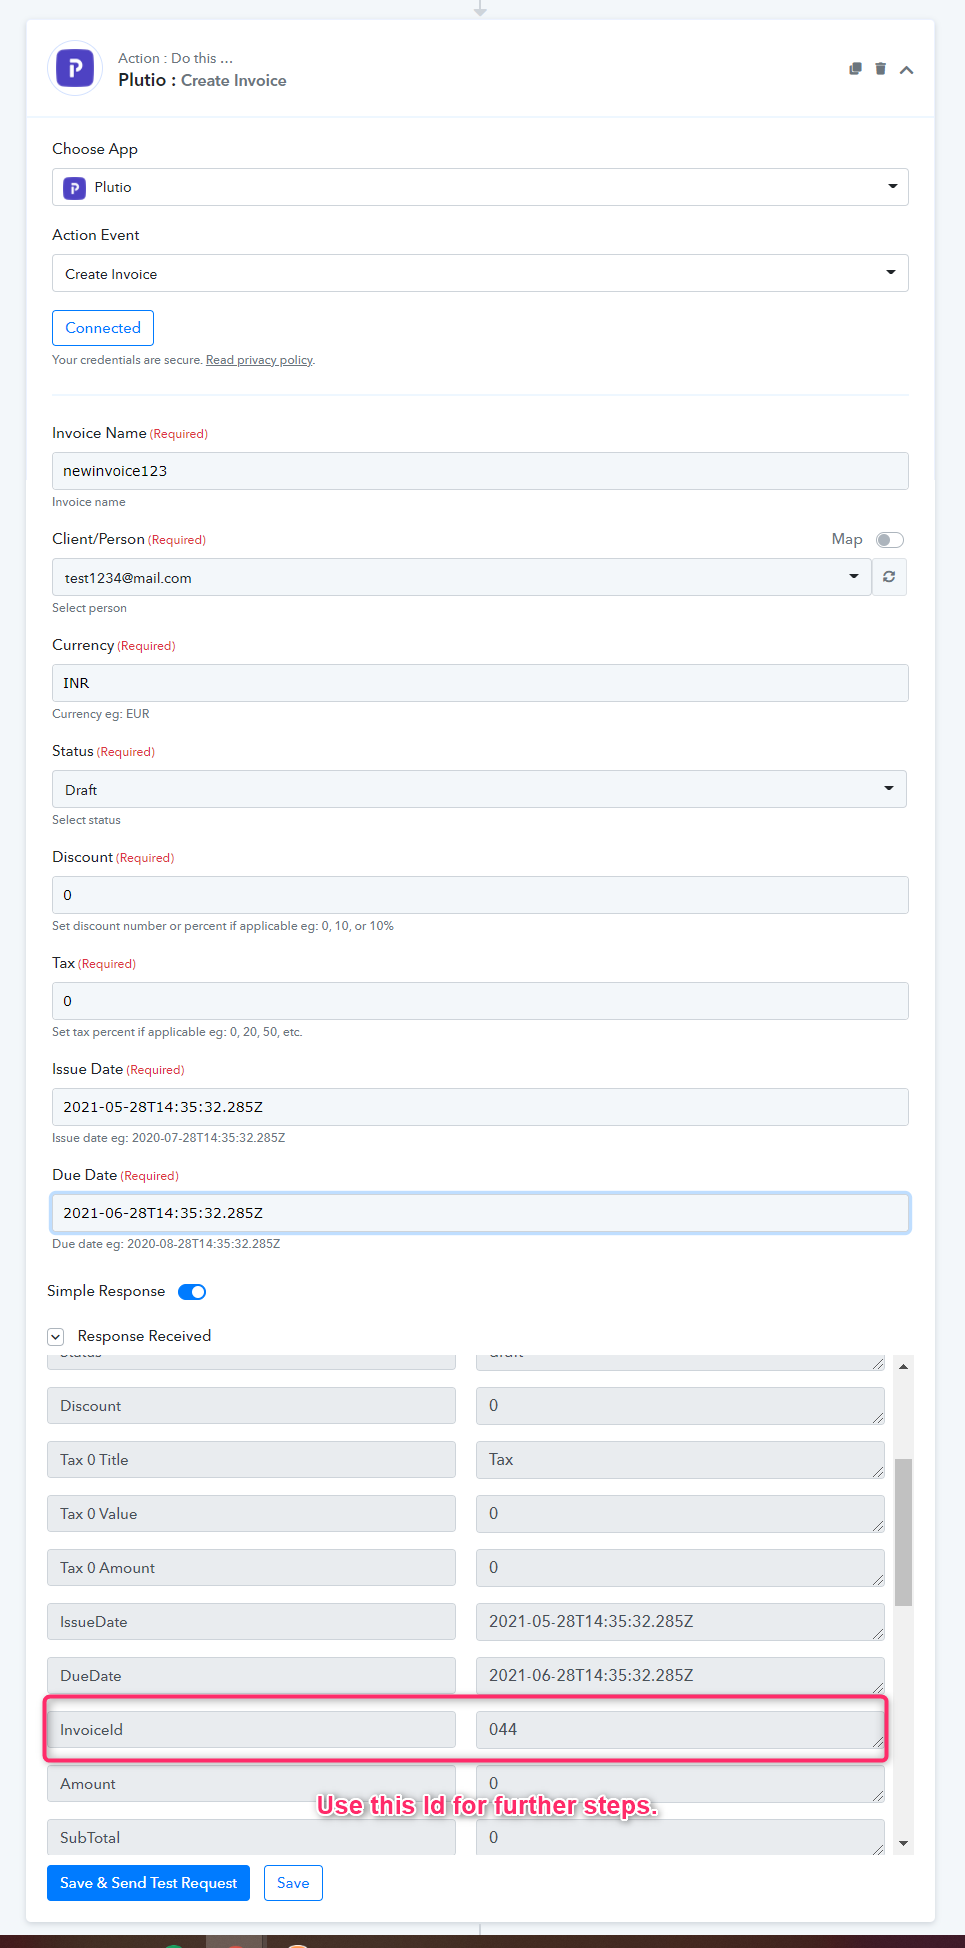Screen dimensions: 965x1948
Task: Disable the Simple Response toggle
Action: [x=192, y=1292]
